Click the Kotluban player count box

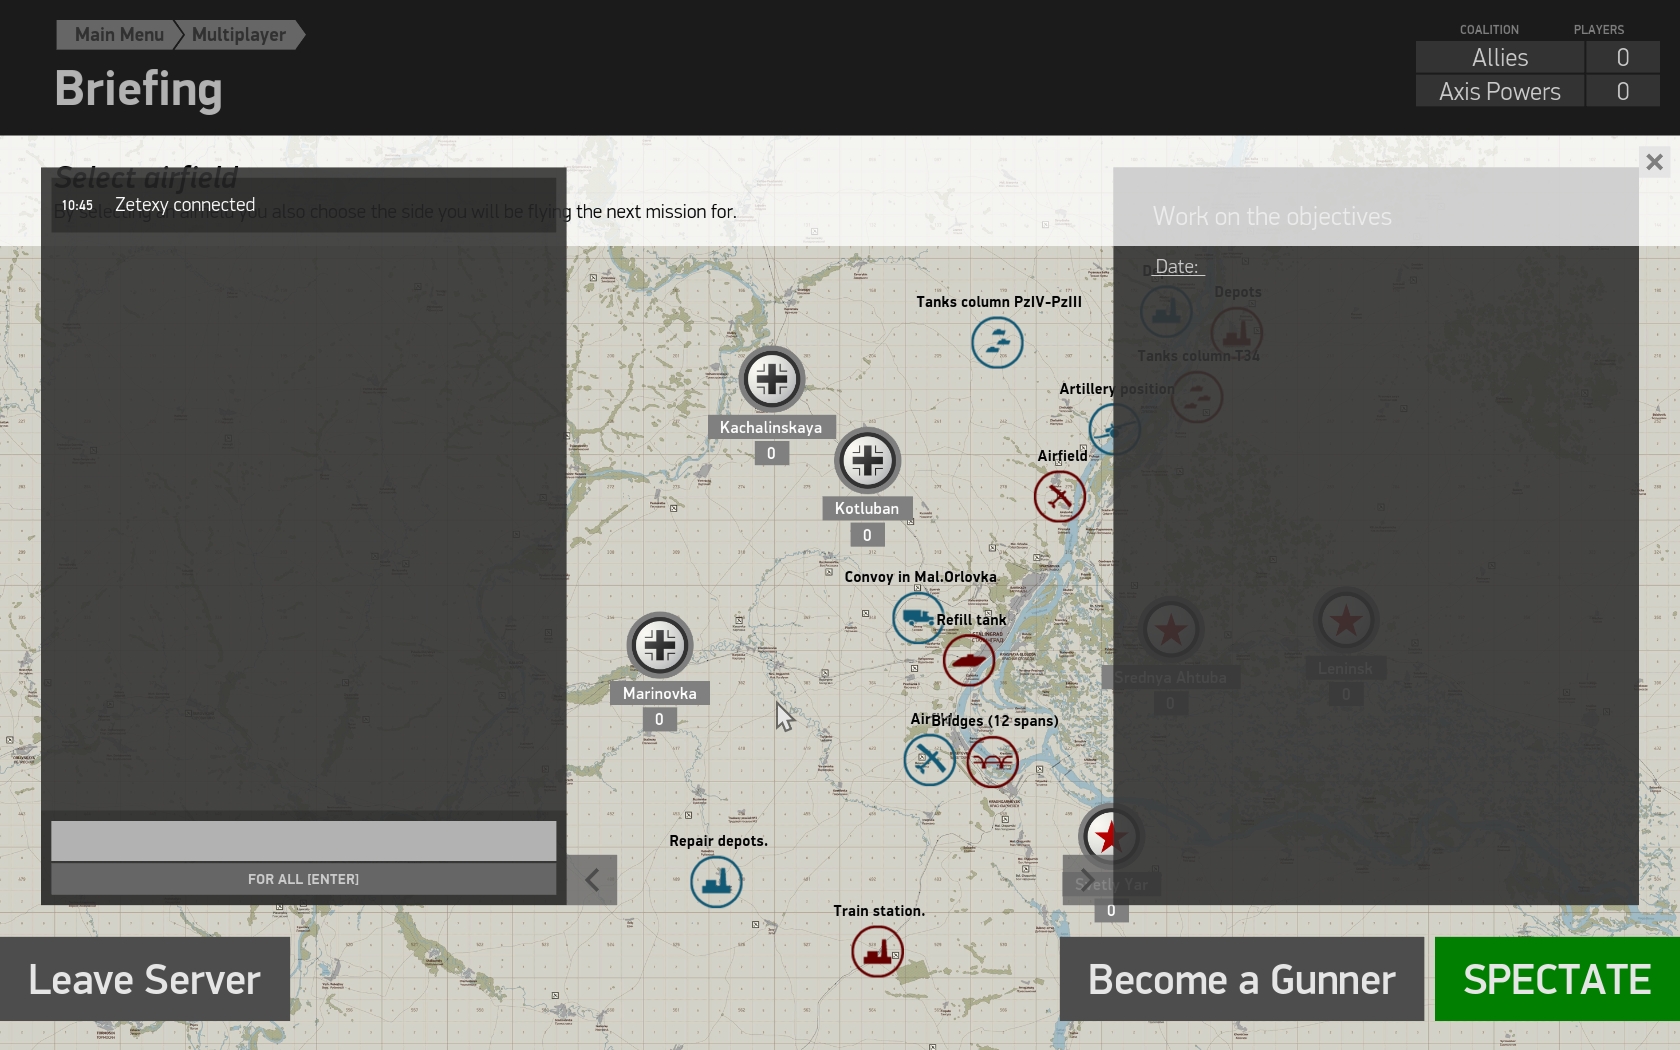coord(867,536)
